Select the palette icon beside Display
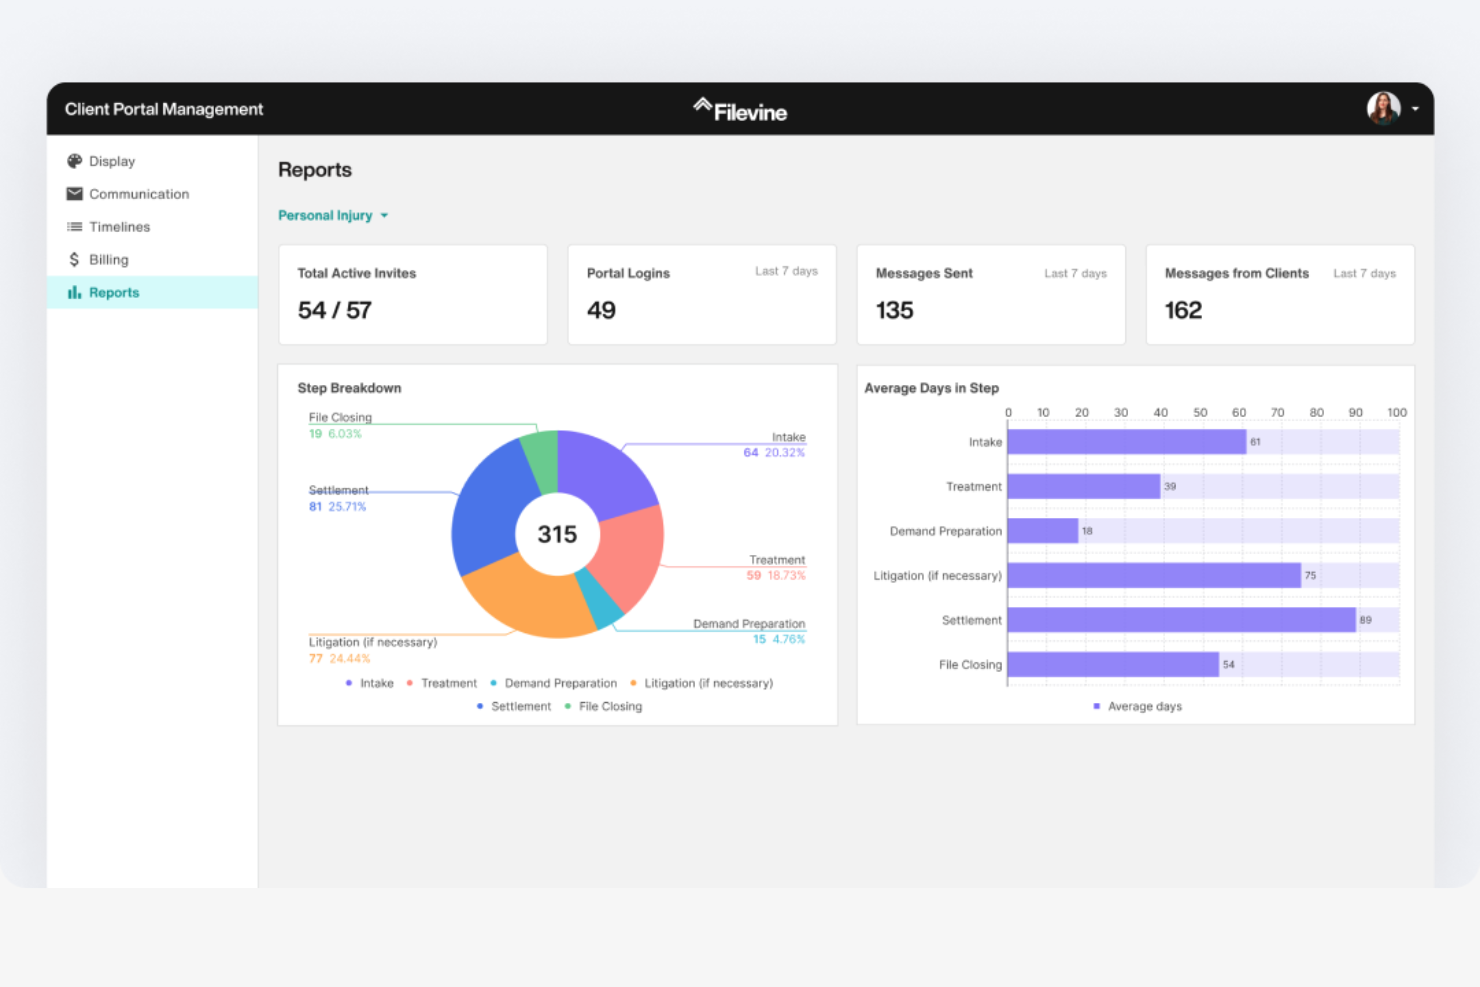 (x=75, y=160)
